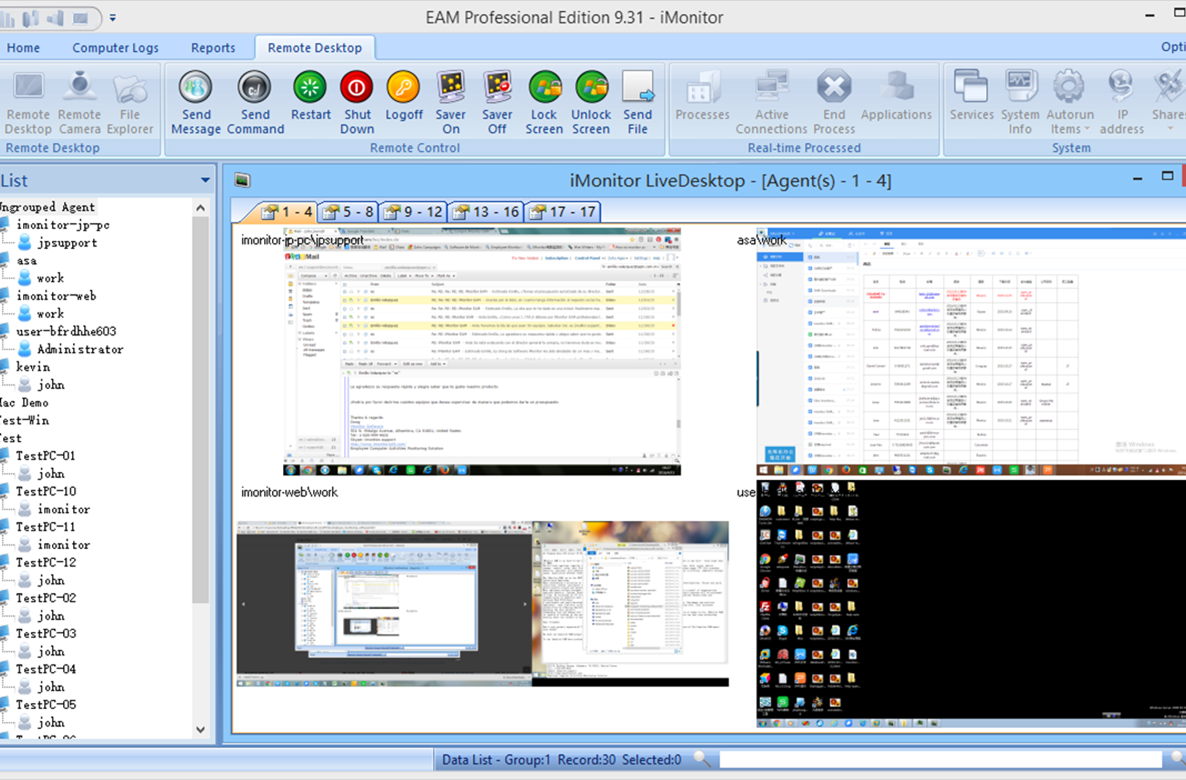Open the imonitor-web\work desktop thumbnail
The width and height of the screenshot is (1186, 780).
click(x=482, y=603)
